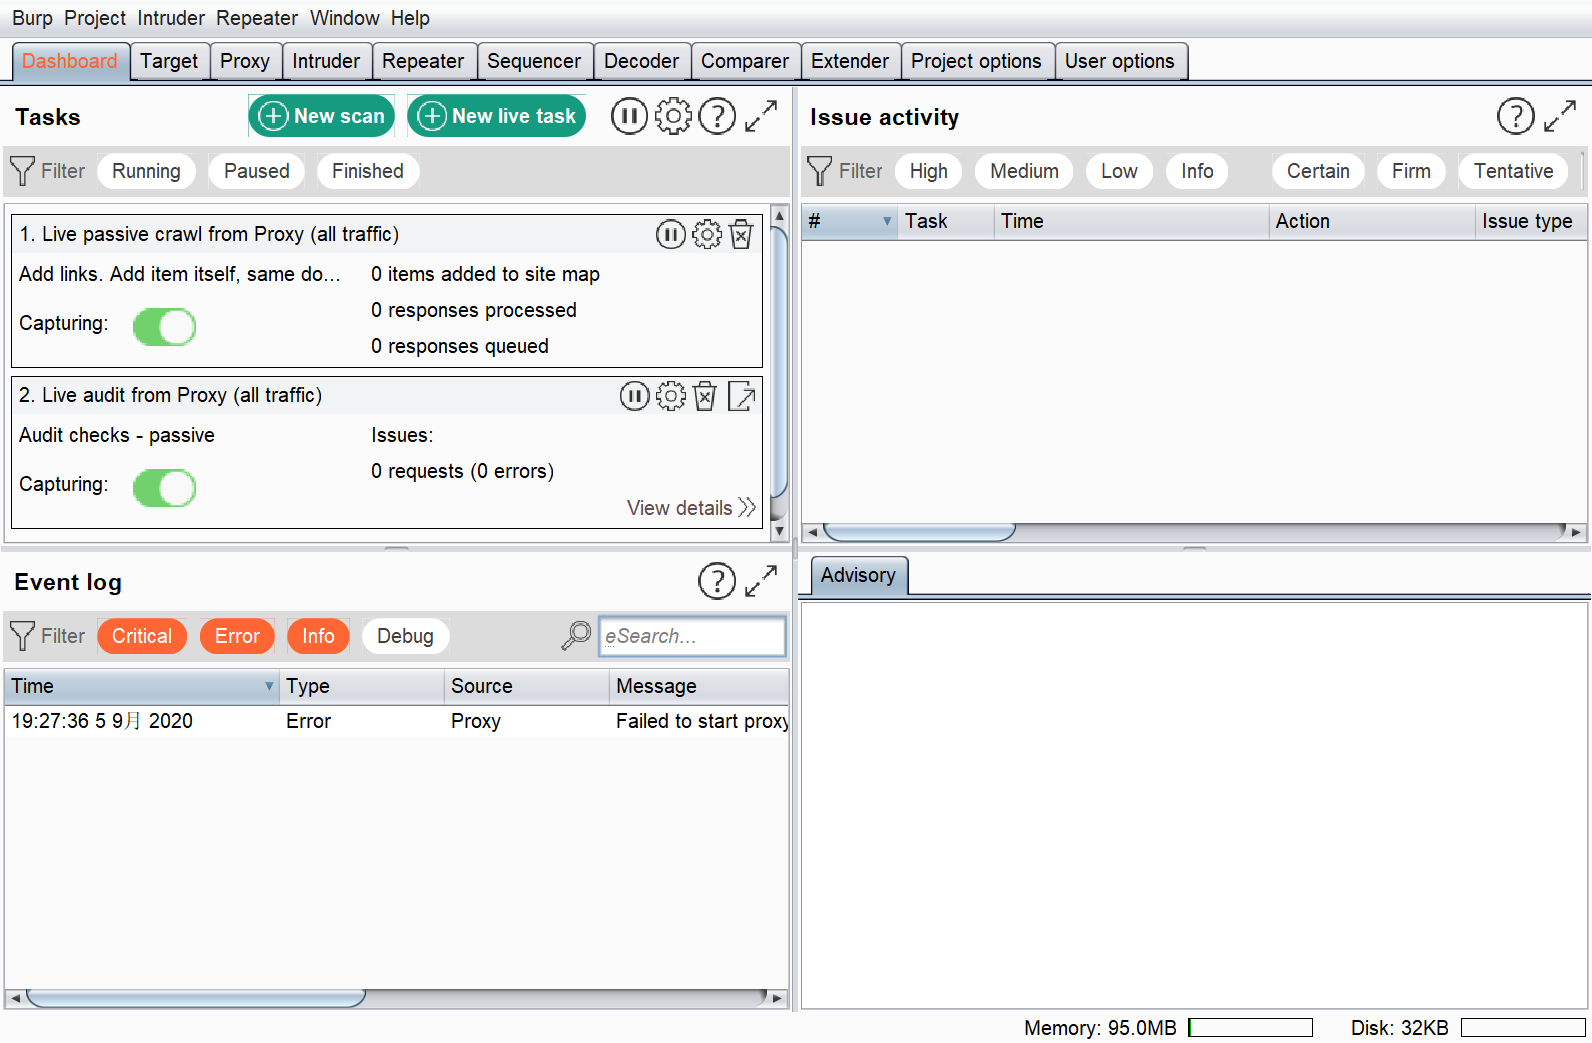Toggle the Critical event filter
The image size is (1592, 1043).
pos(142,636)
